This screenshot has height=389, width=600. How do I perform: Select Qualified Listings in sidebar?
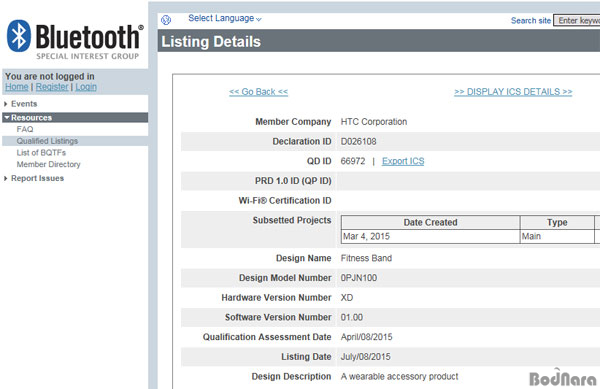pos(47,141)
